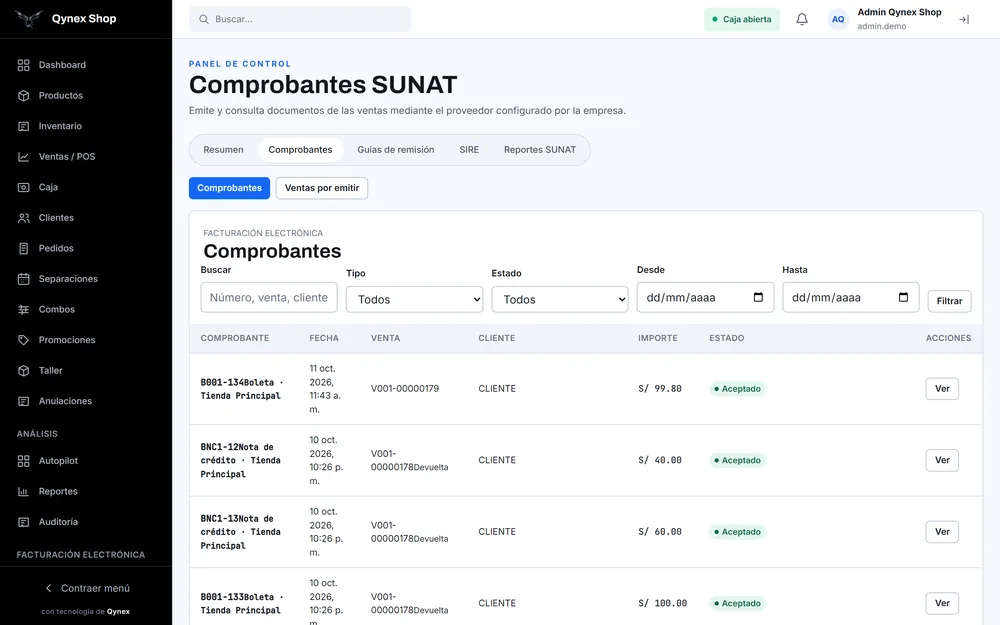Image resolution: width=1000 pixels, height=625 pixels.
Task: Click the S/ 40.00 amount
Action: [660, 460]
